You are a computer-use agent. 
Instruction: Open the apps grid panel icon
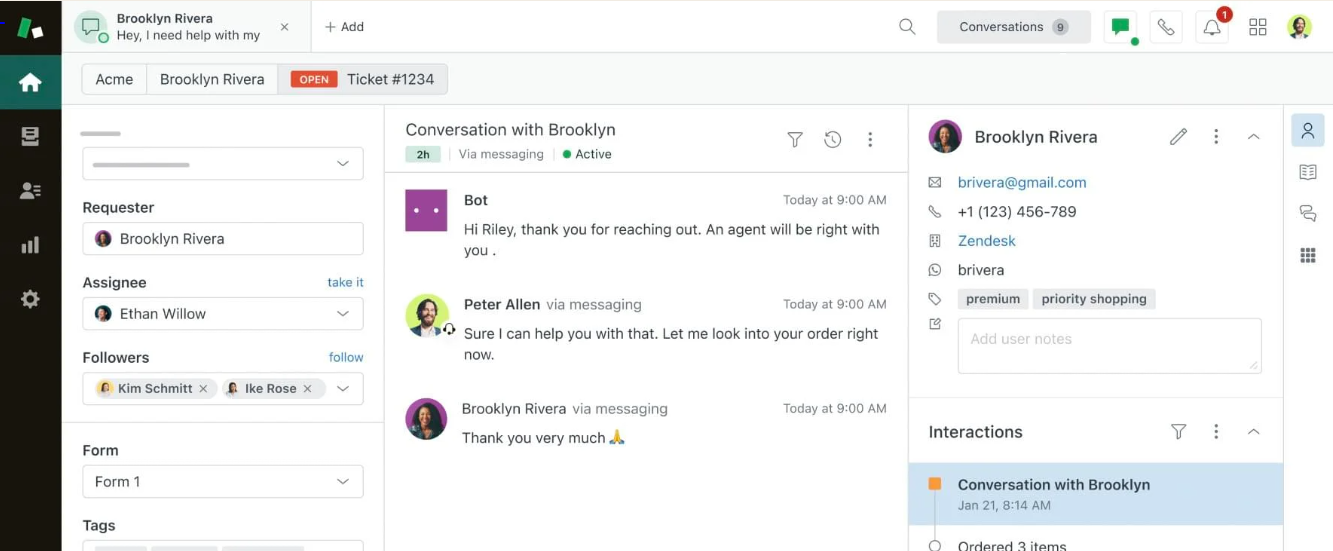coord(1308,256)
